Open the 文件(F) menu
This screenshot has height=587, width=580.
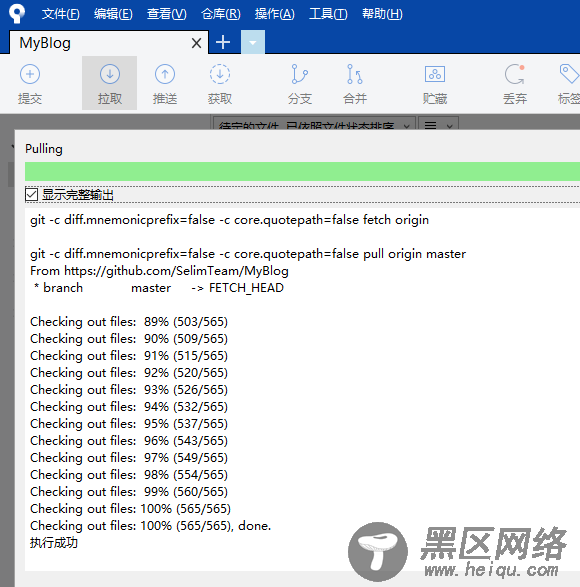60,14
